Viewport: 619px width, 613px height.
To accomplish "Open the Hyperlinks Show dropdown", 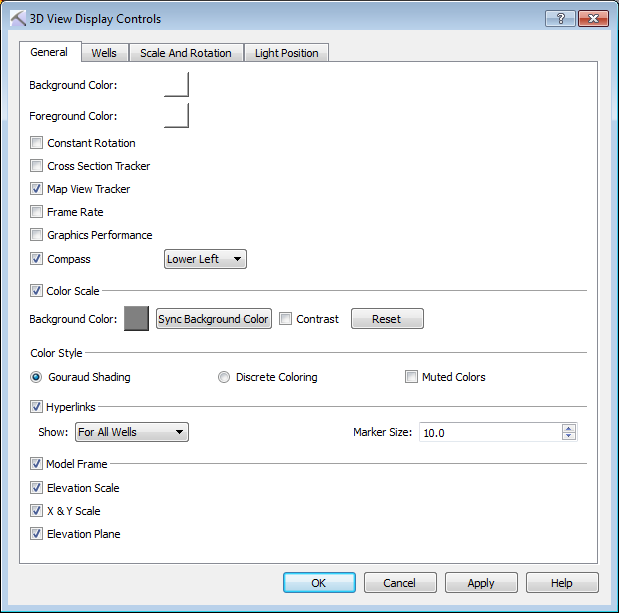I will tap(132, 432).
